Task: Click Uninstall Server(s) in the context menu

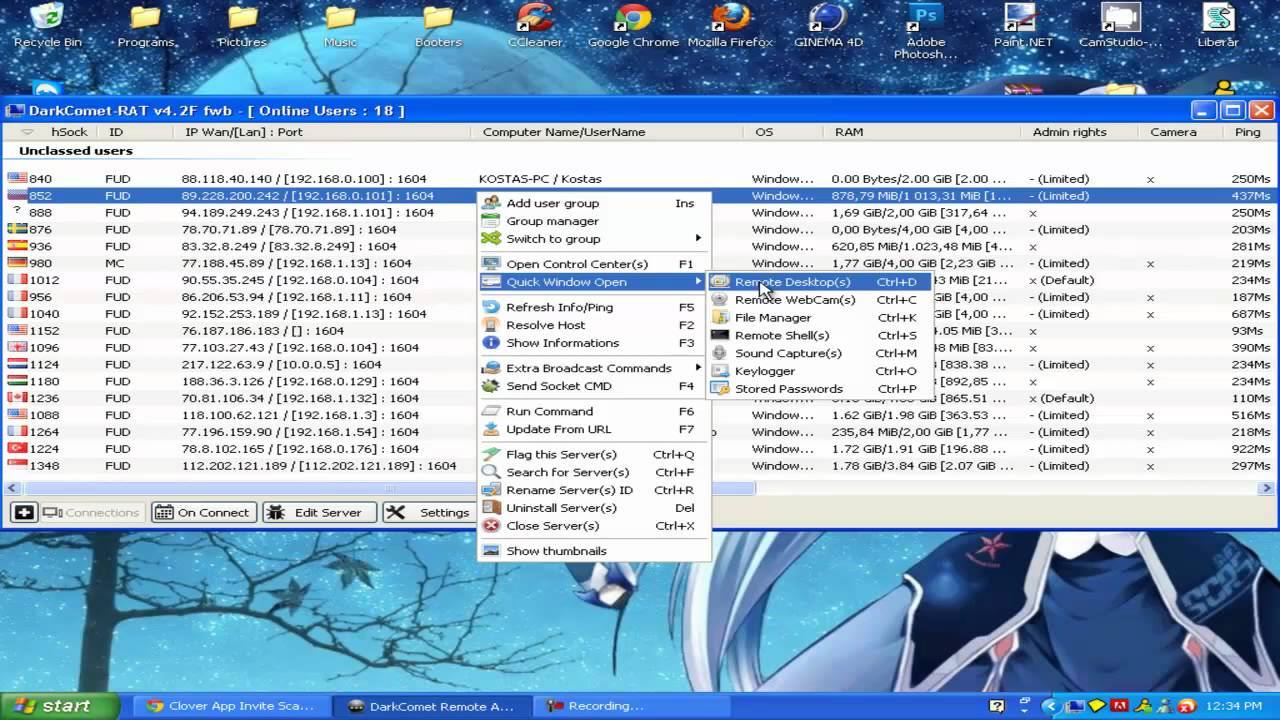Action: tap(592, 508)
